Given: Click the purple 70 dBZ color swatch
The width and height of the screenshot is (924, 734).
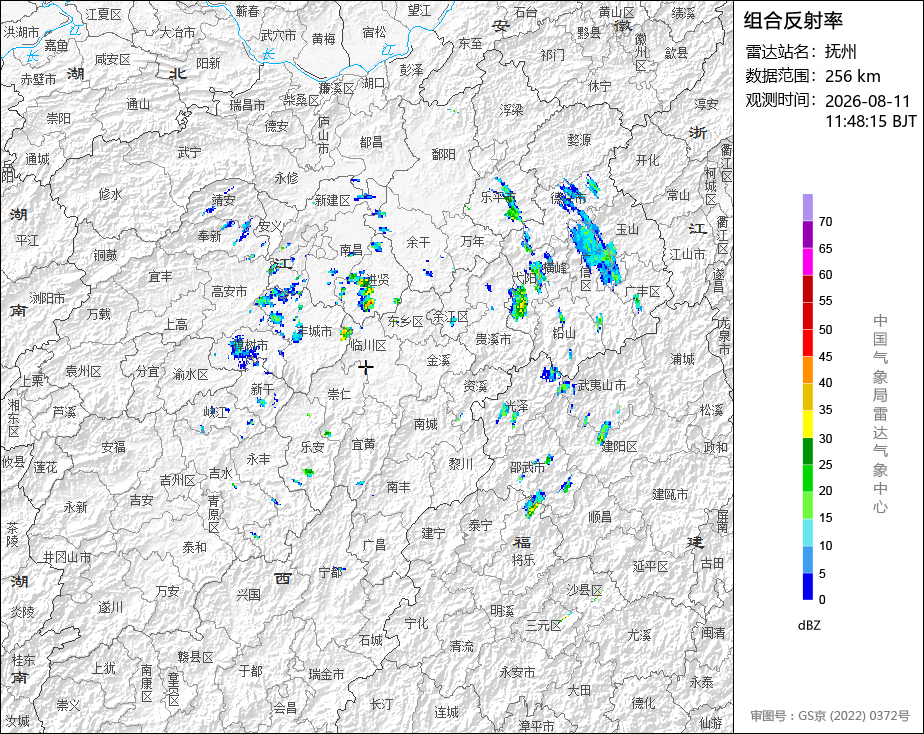Looking at the screenshot, I should point(807,207).
